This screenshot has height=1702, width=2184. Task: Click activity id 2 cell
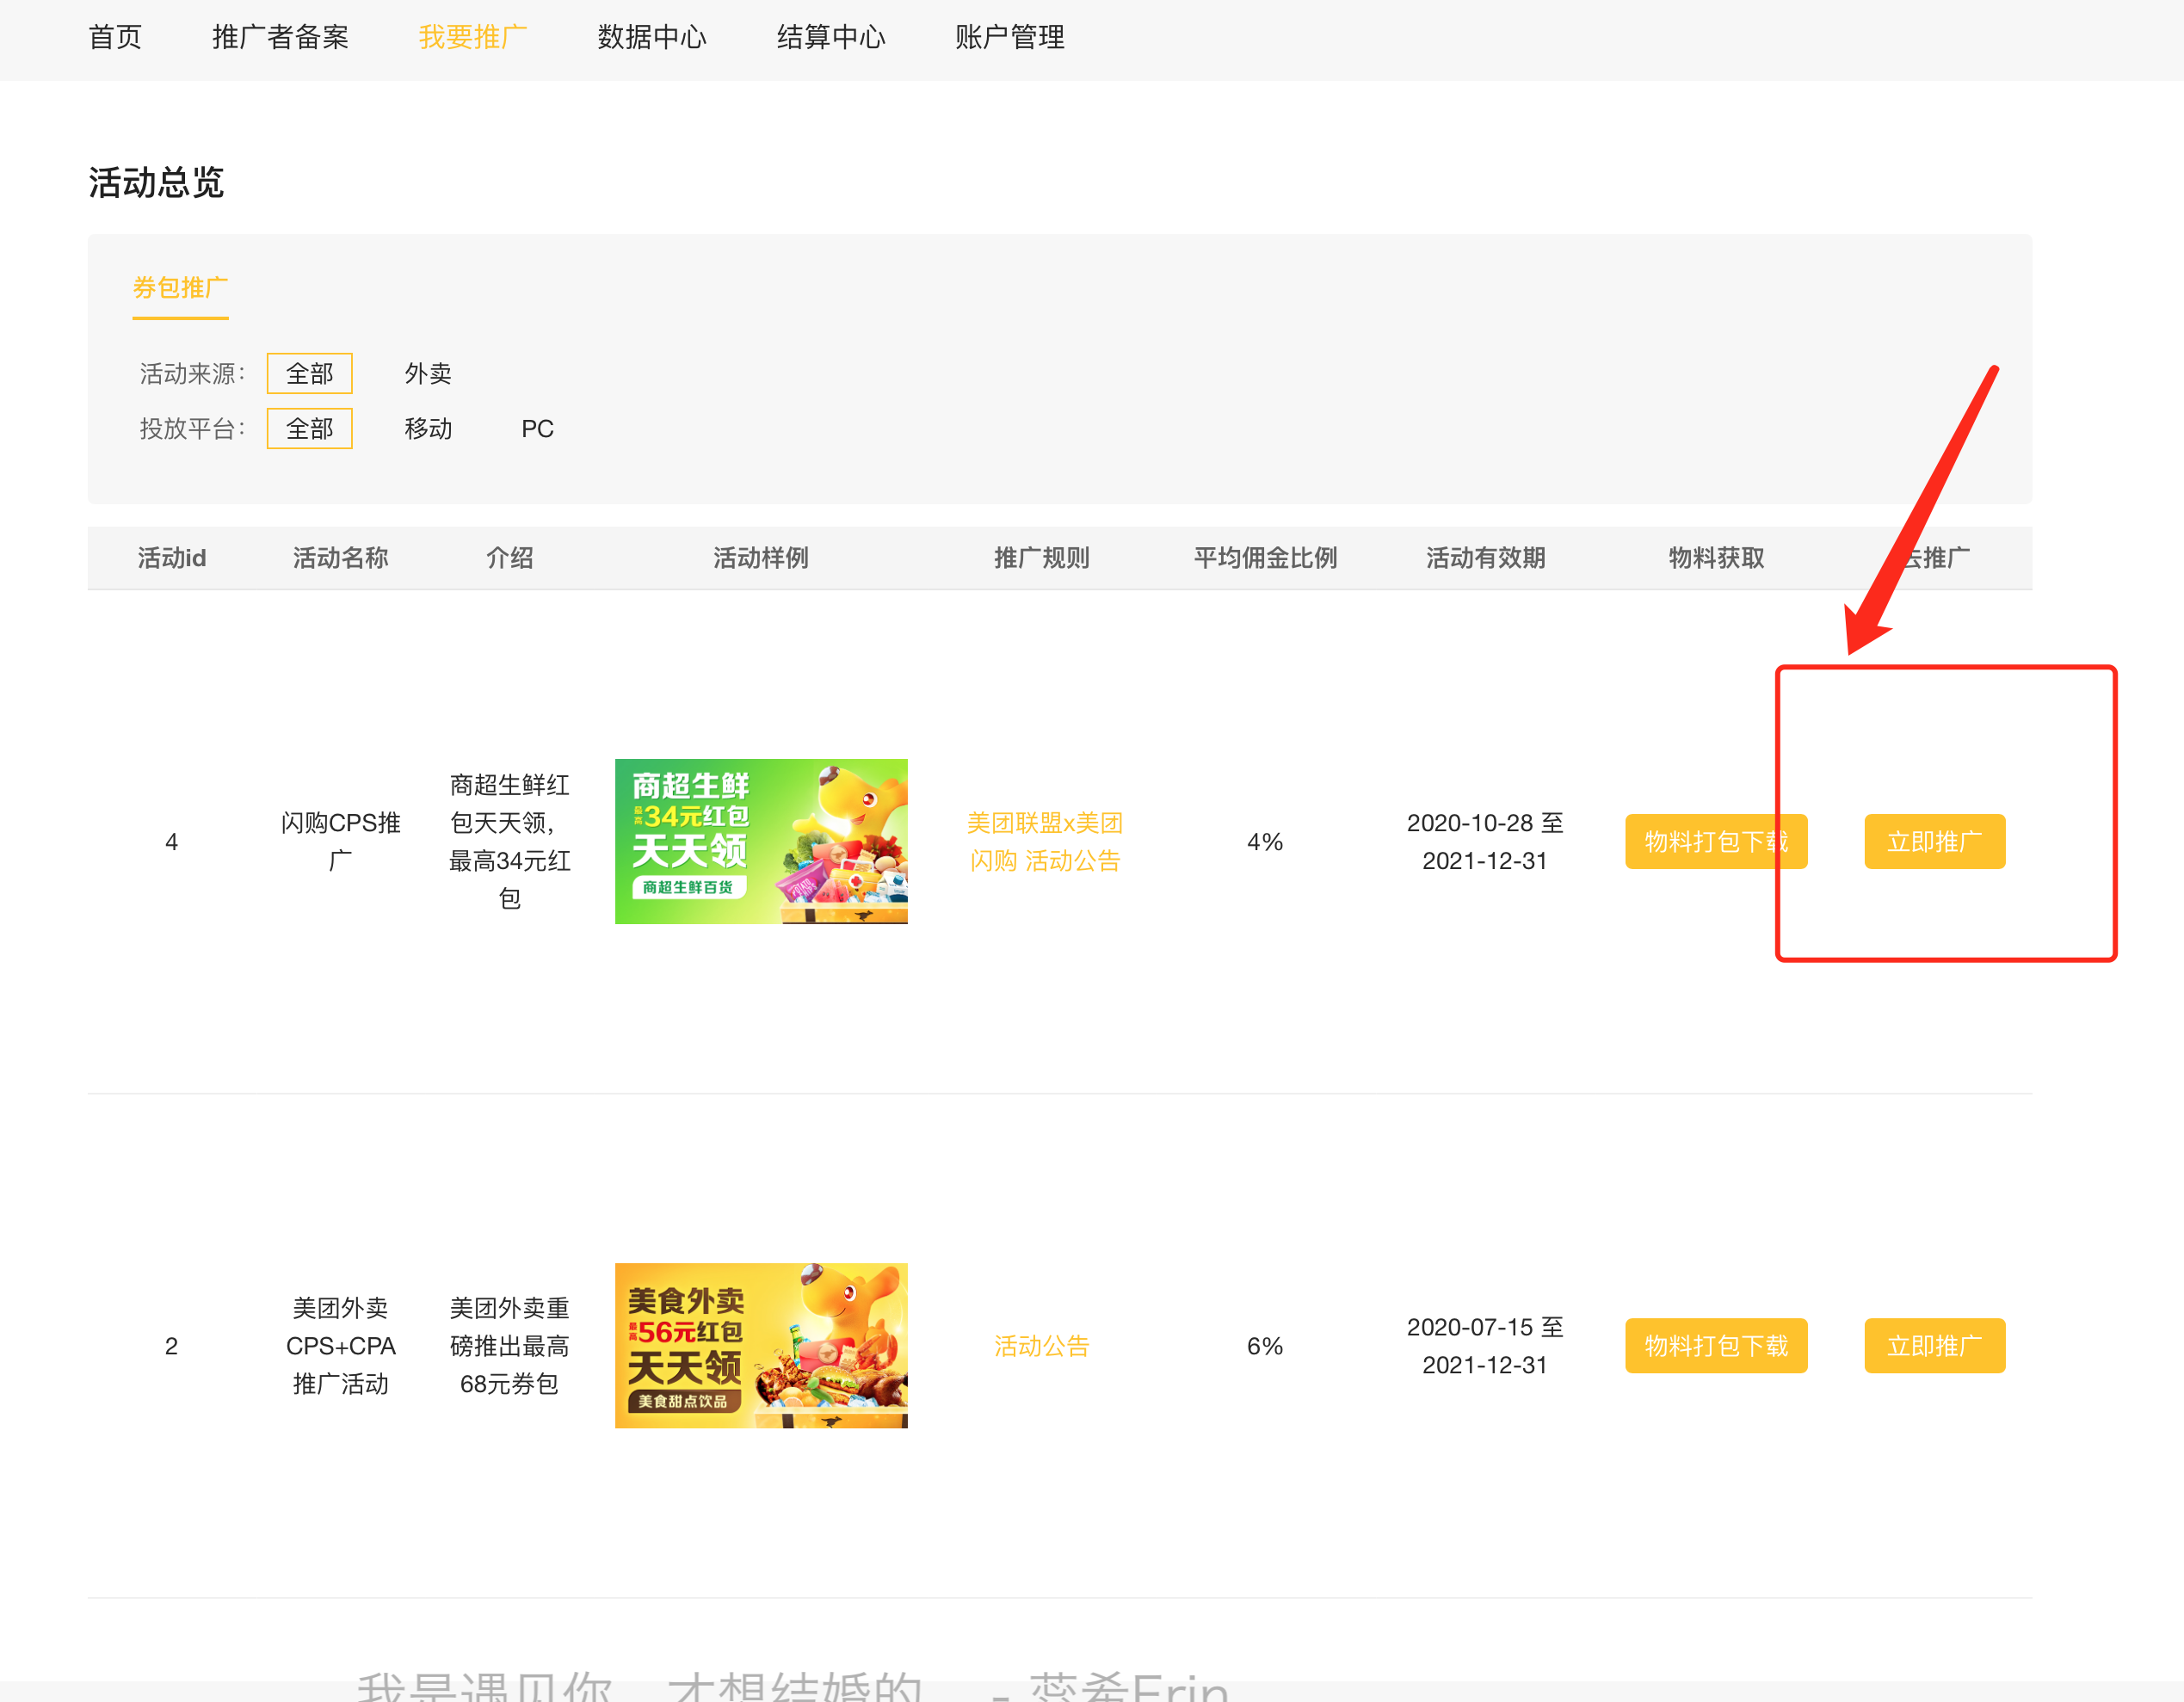pyautogui.click(x=172, y=1346)
